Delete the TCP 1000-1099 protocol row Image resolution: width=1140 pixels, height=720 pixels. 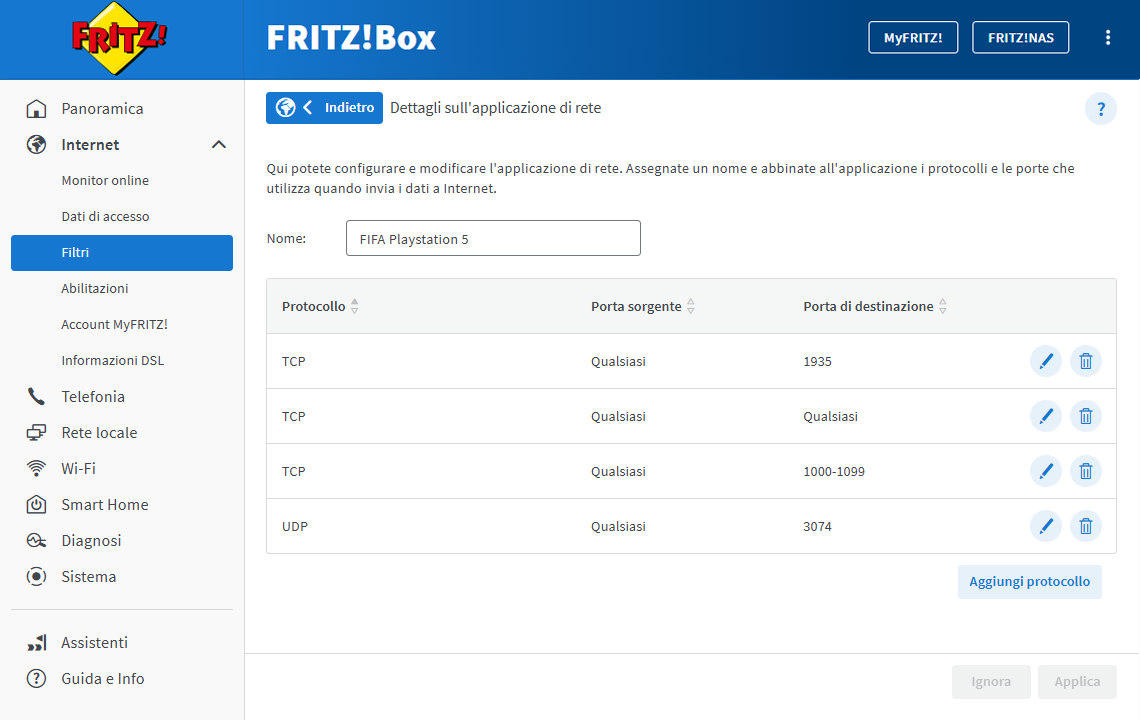tap(1085, 471)
